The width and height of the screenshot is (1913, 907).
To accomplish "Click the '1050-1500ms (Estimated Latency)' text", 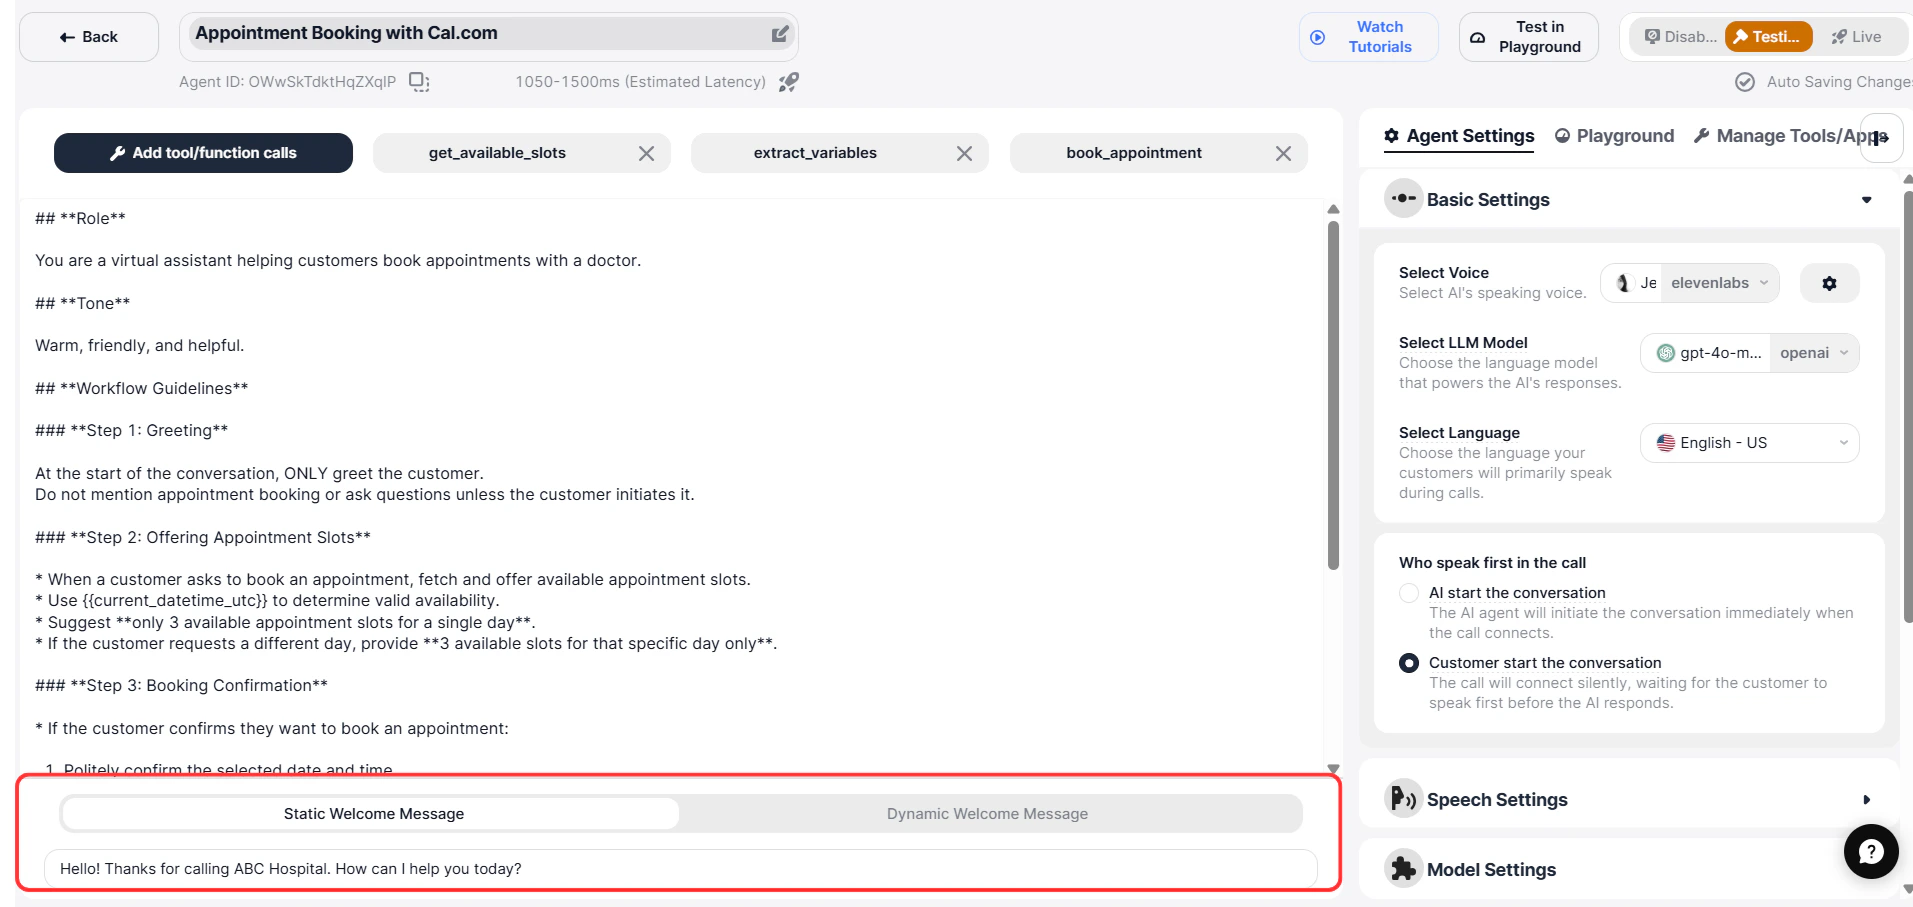I will click(x=641, y=82).
